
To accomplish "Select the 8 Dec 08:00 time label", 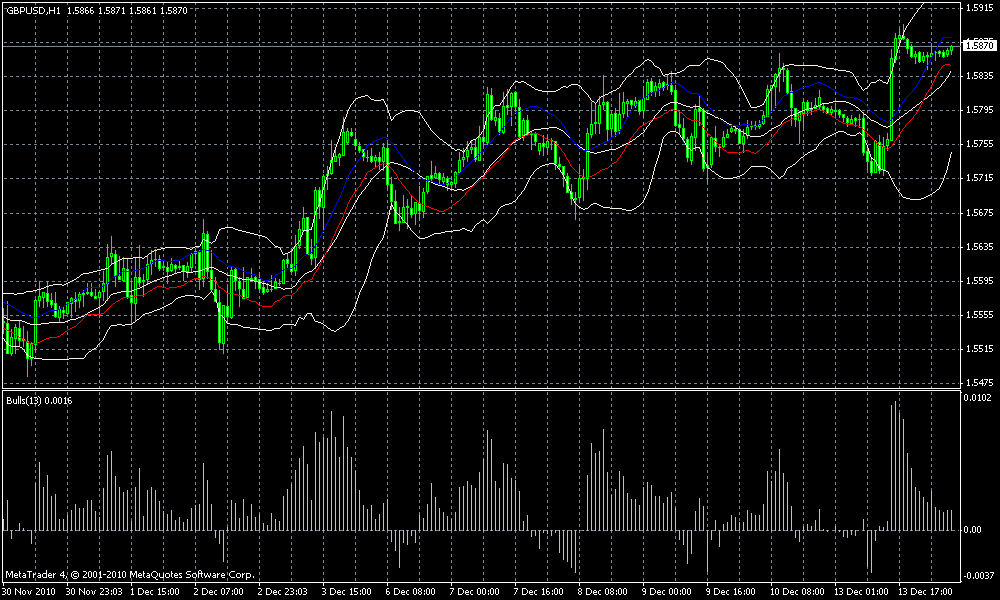I will [602, 592].
